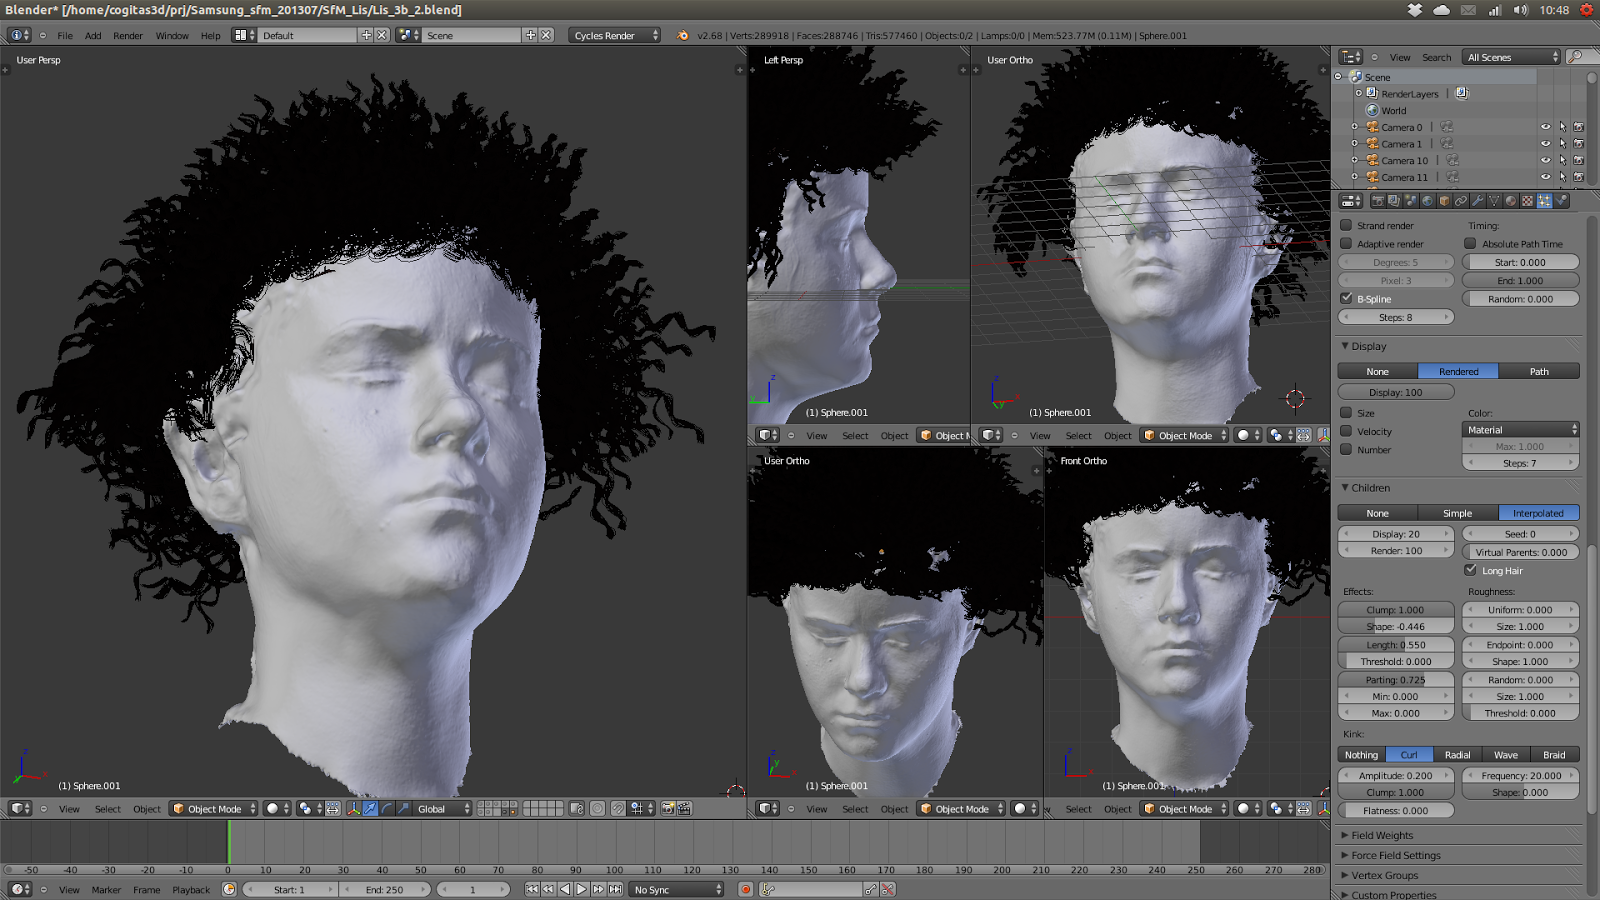
Task: Set kink type to Wave
Action: (1505, 754)
